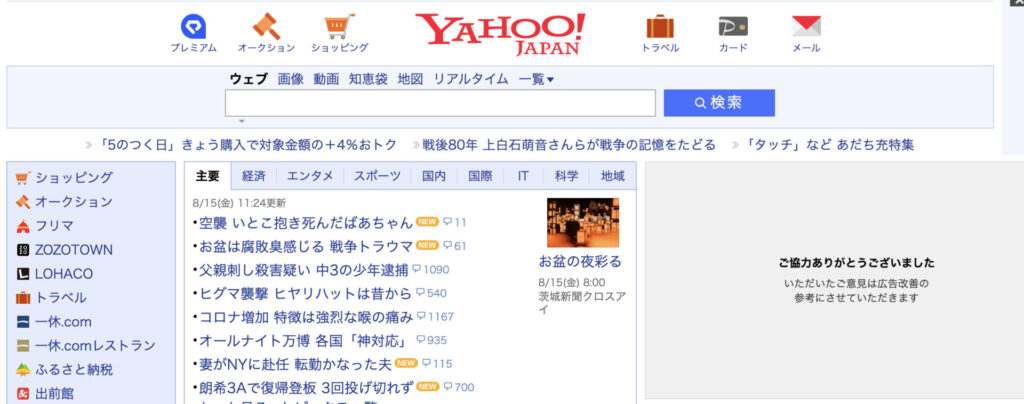The image size is (1024, 404).
Task: Open the Mail envelope icon in the header
Action: (x=807, y=27)
